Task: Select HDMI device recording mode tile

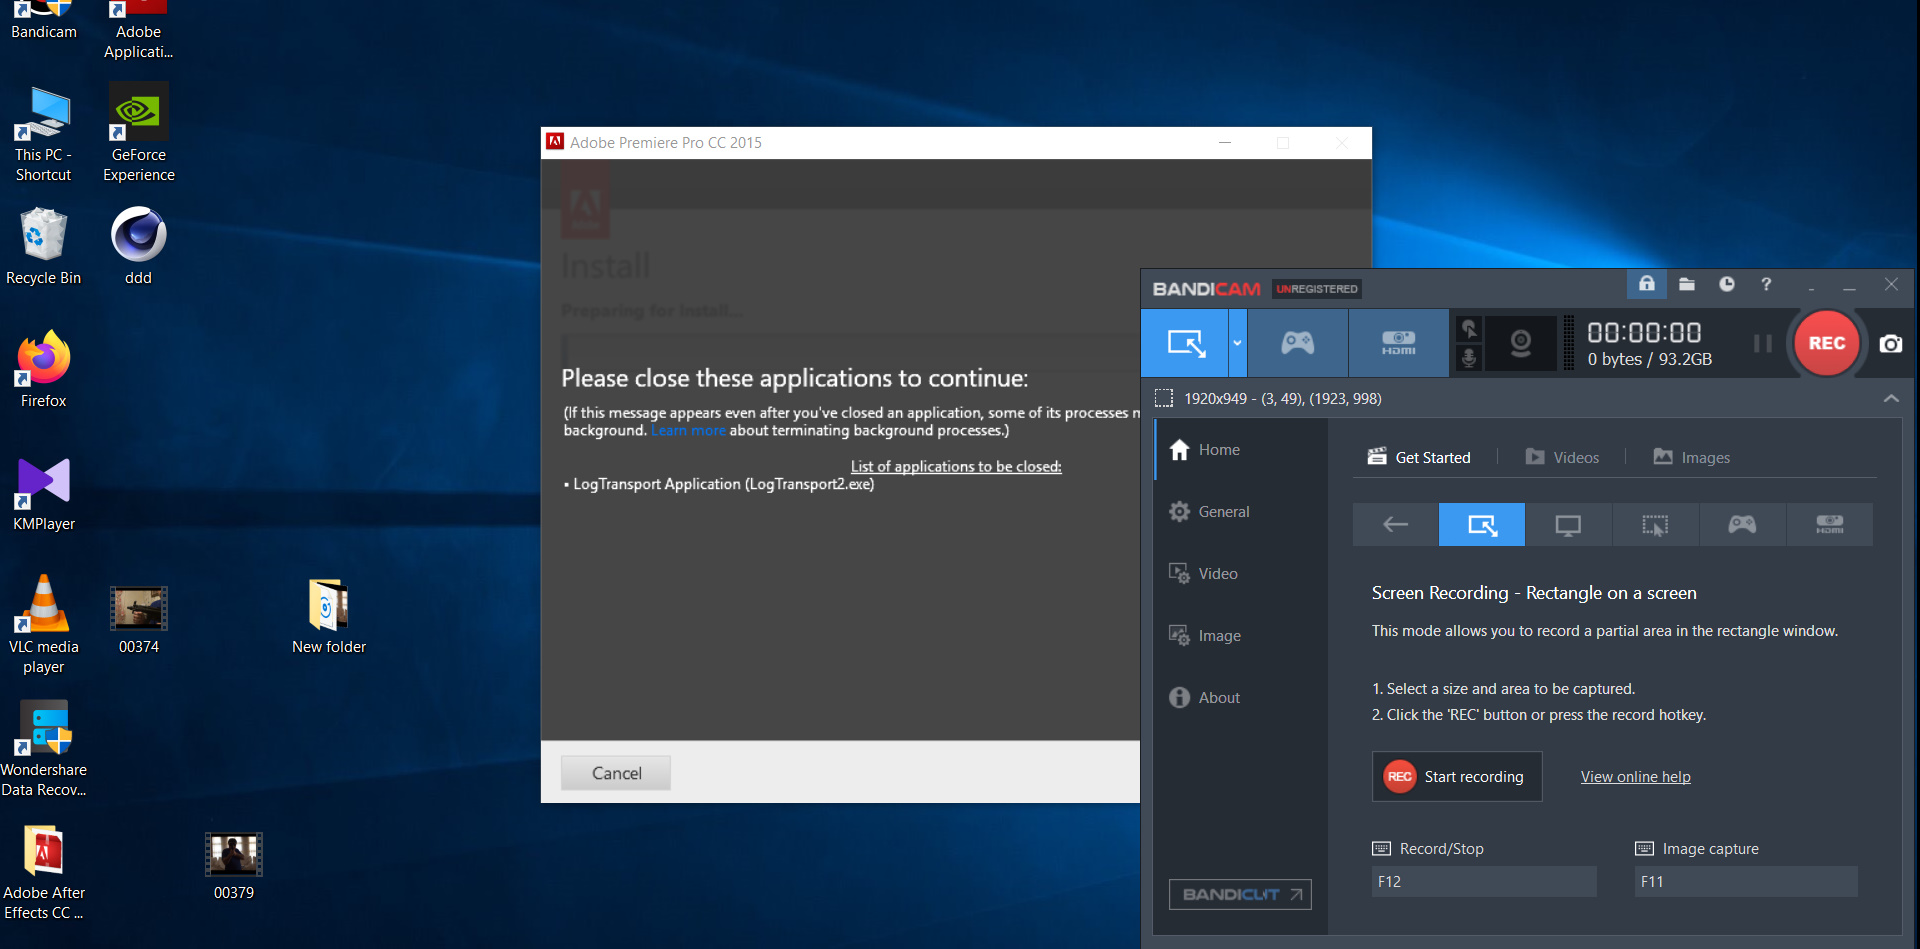Action: [1829, 524]
